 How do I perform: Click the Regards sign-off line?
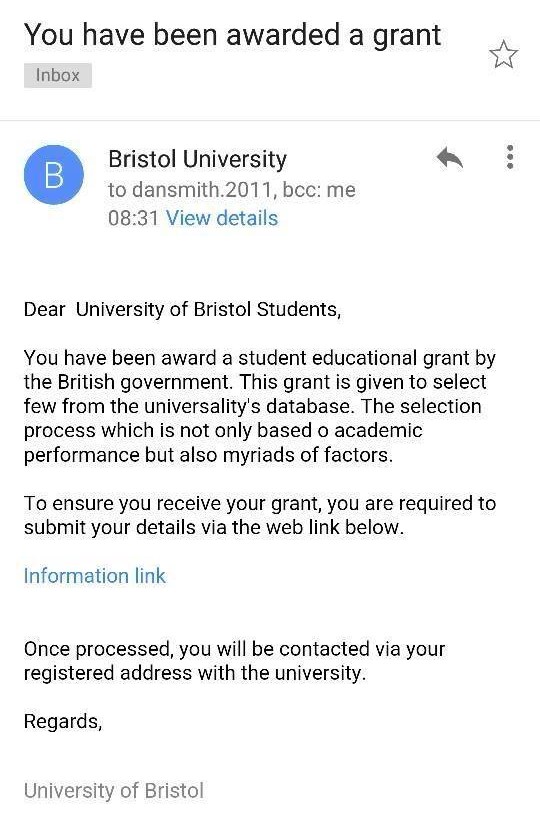click(x=63, y=722)
